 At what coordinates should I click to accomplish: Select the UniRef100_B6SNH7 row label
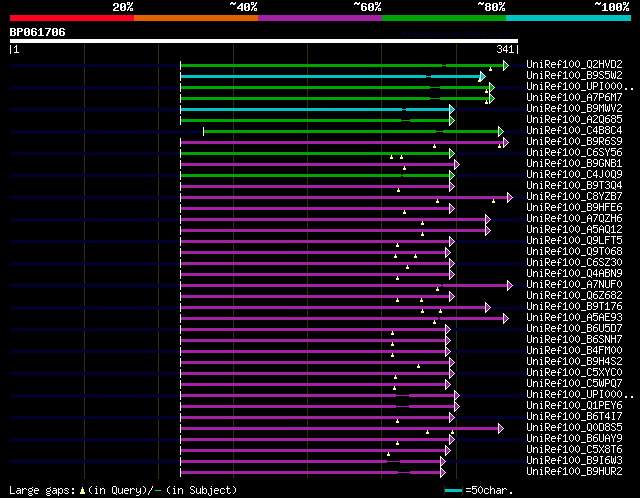pos(574,340)
